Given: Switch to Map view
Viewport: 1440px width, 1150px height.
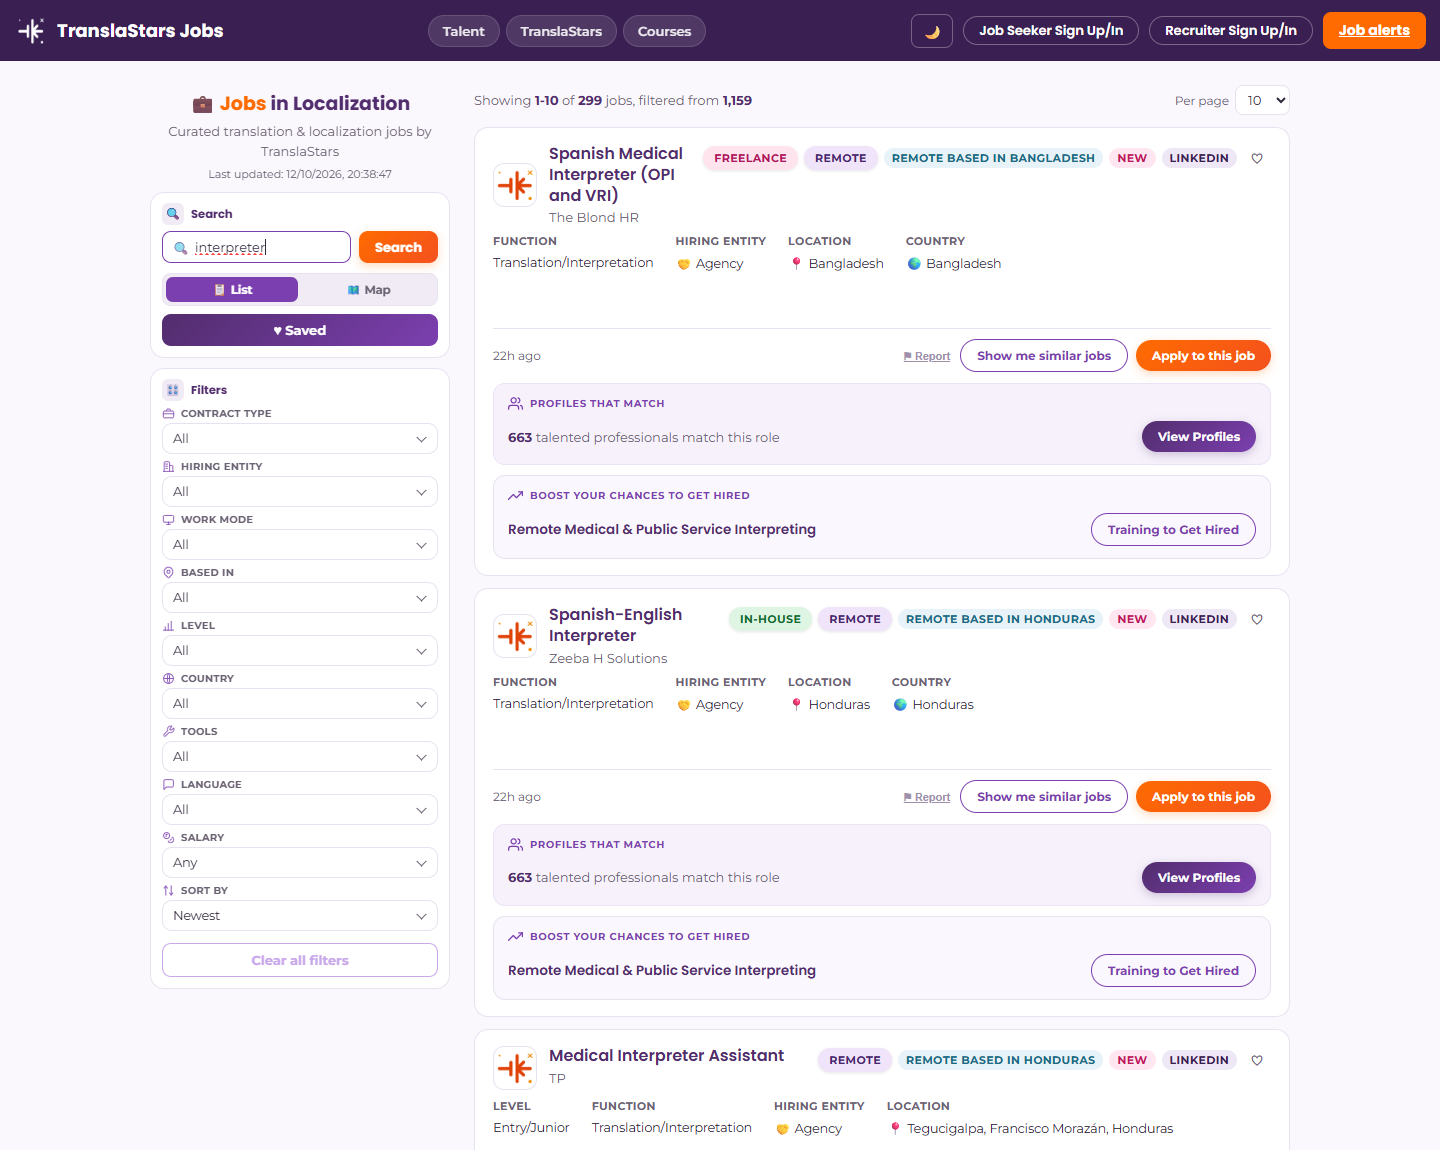Looking at the screenshot, I should click(x=368, y=290).
